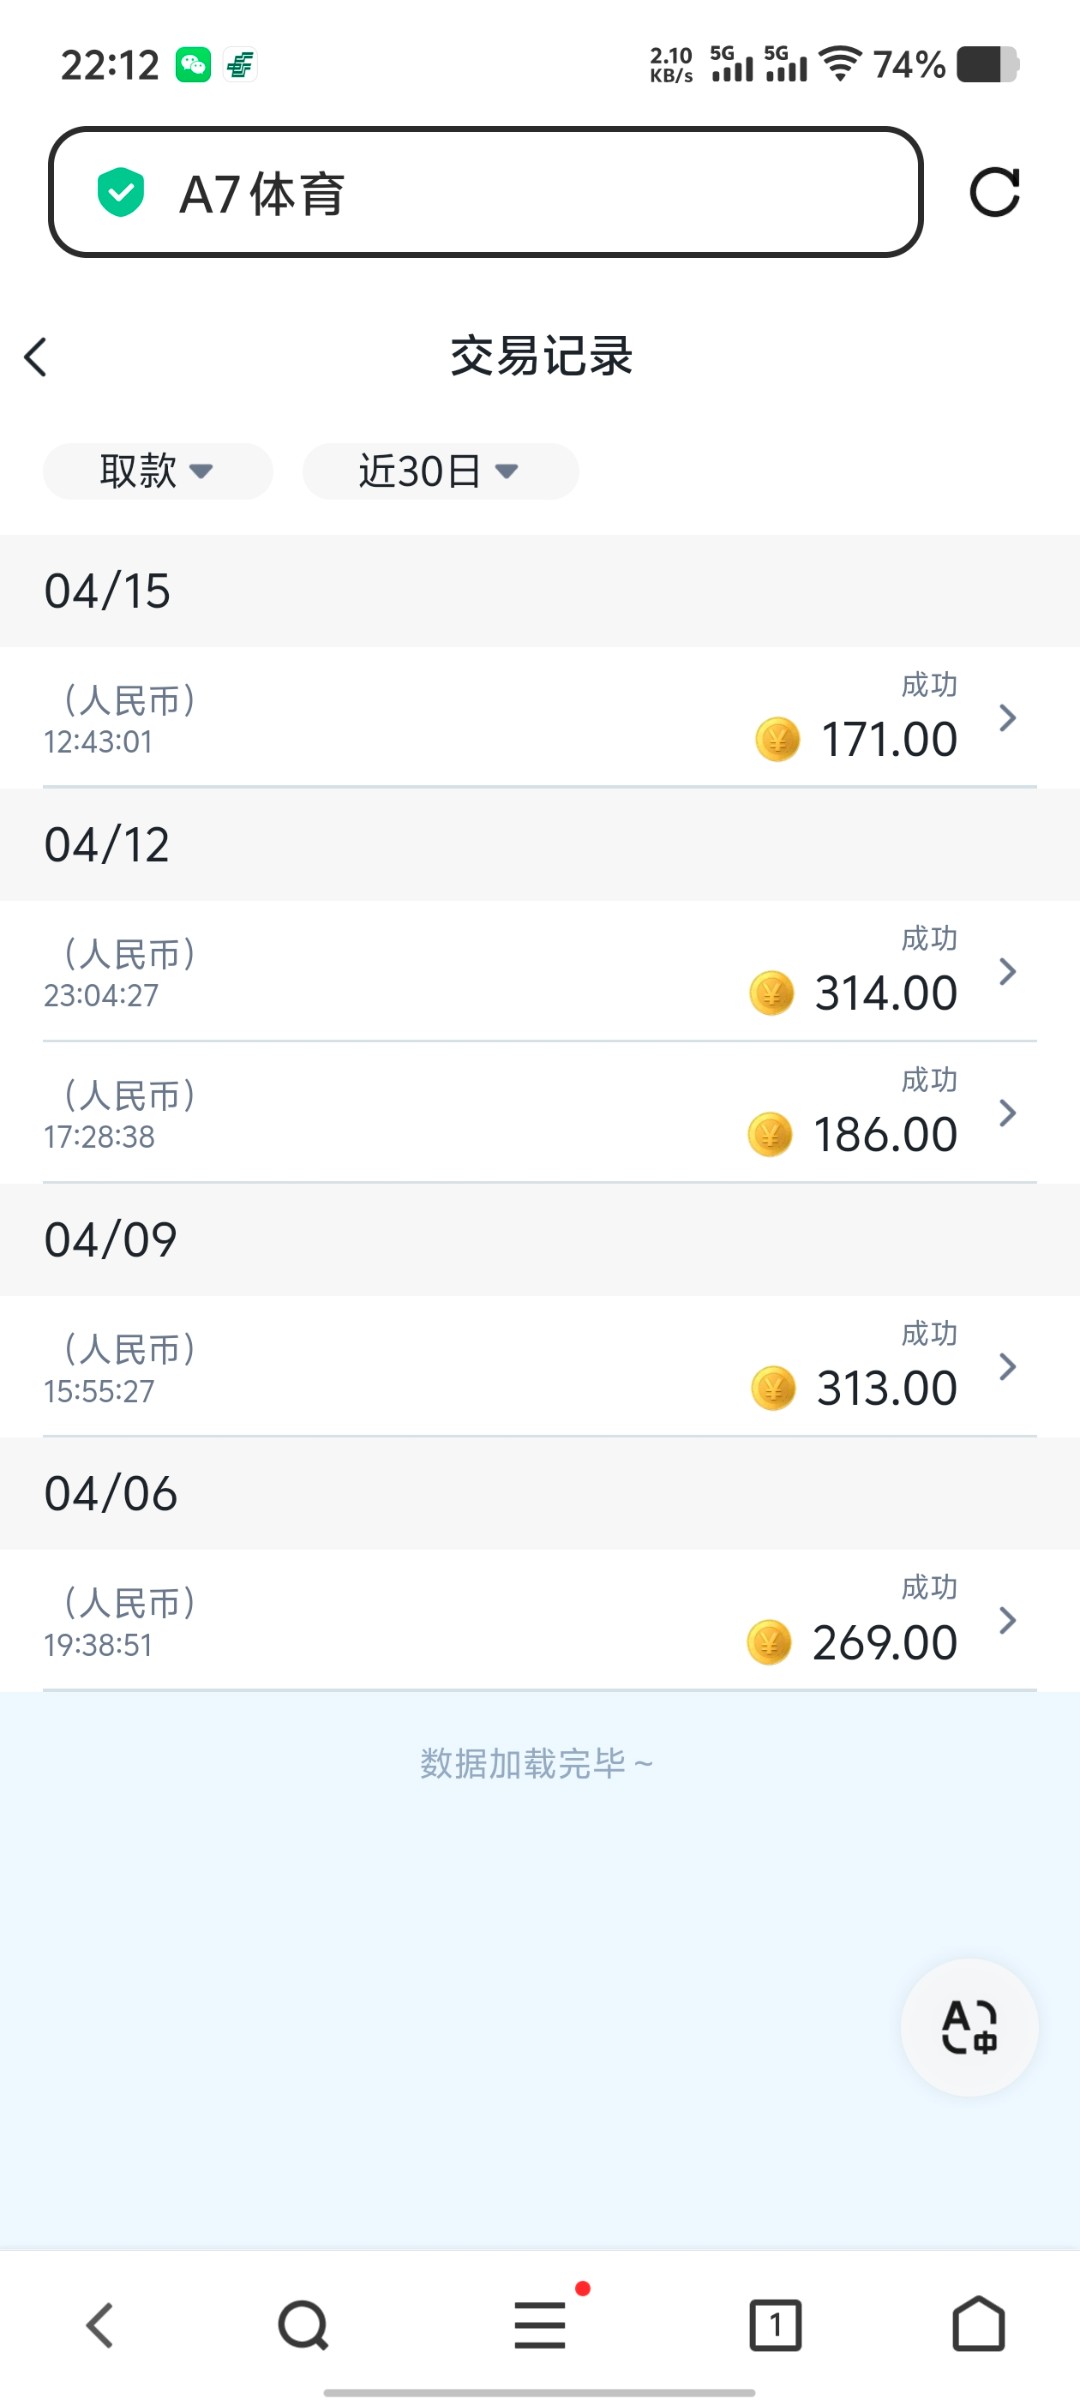Screen dimensions: 1080x2400
Task: Tap the WeChat notification icon in status bar
Action: (x=193, y=65)
